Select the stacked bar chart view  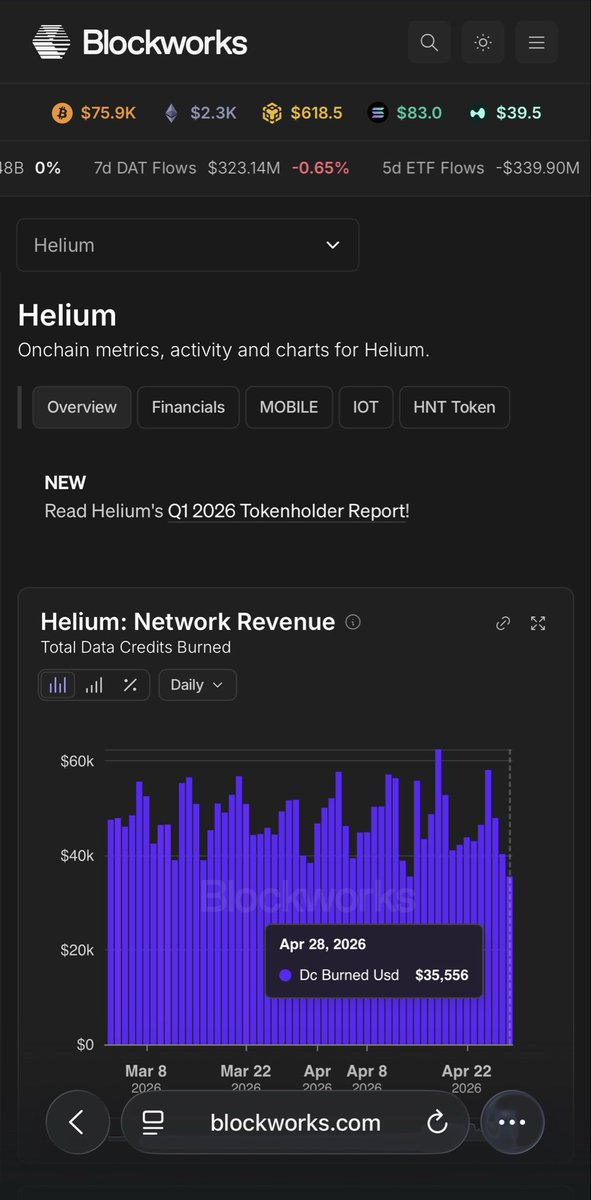click(58, 685)
